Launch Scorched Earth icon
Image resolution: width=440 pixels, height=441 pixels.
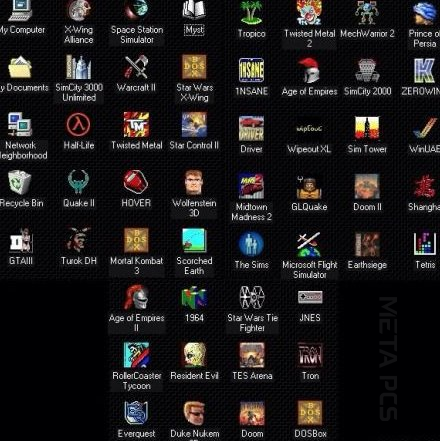click(194, 240)
